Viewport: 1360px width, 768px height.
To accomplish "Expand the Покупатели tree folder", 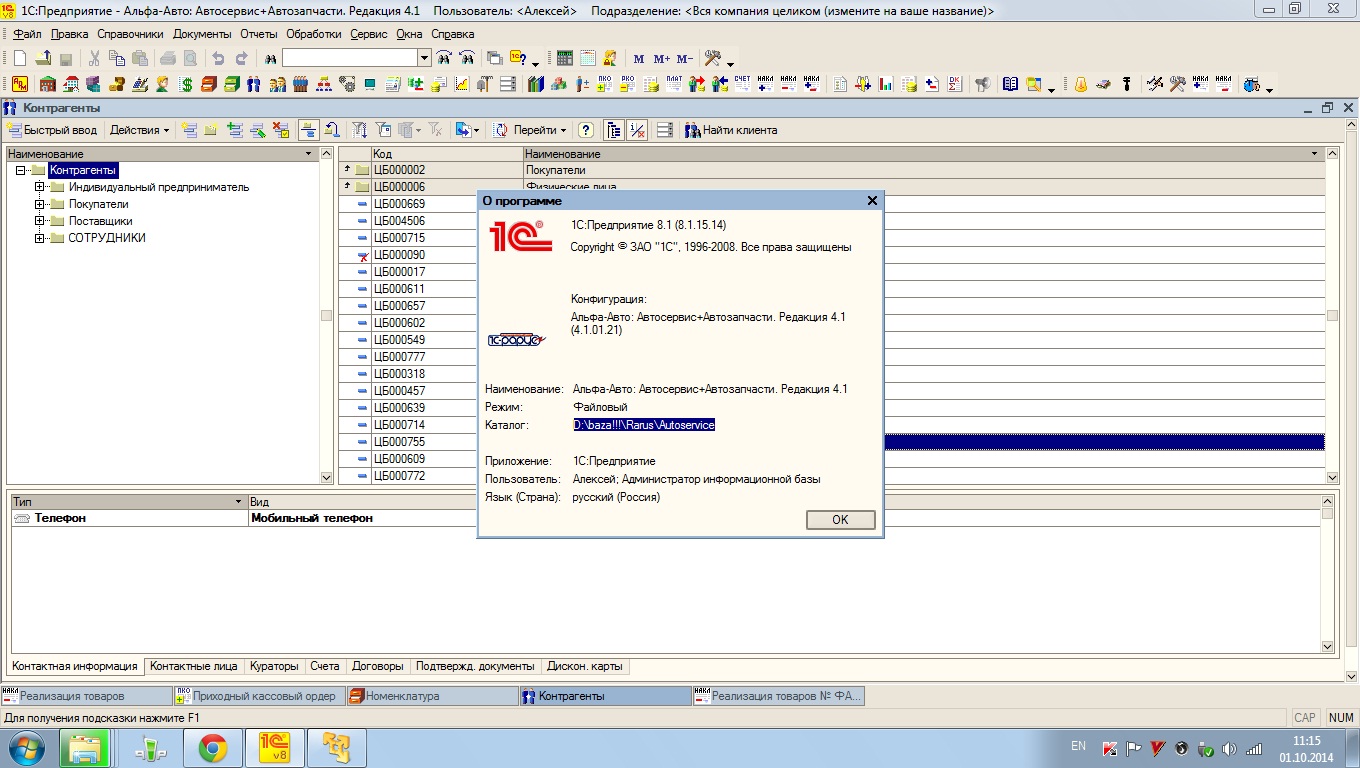I will [40, 204].
